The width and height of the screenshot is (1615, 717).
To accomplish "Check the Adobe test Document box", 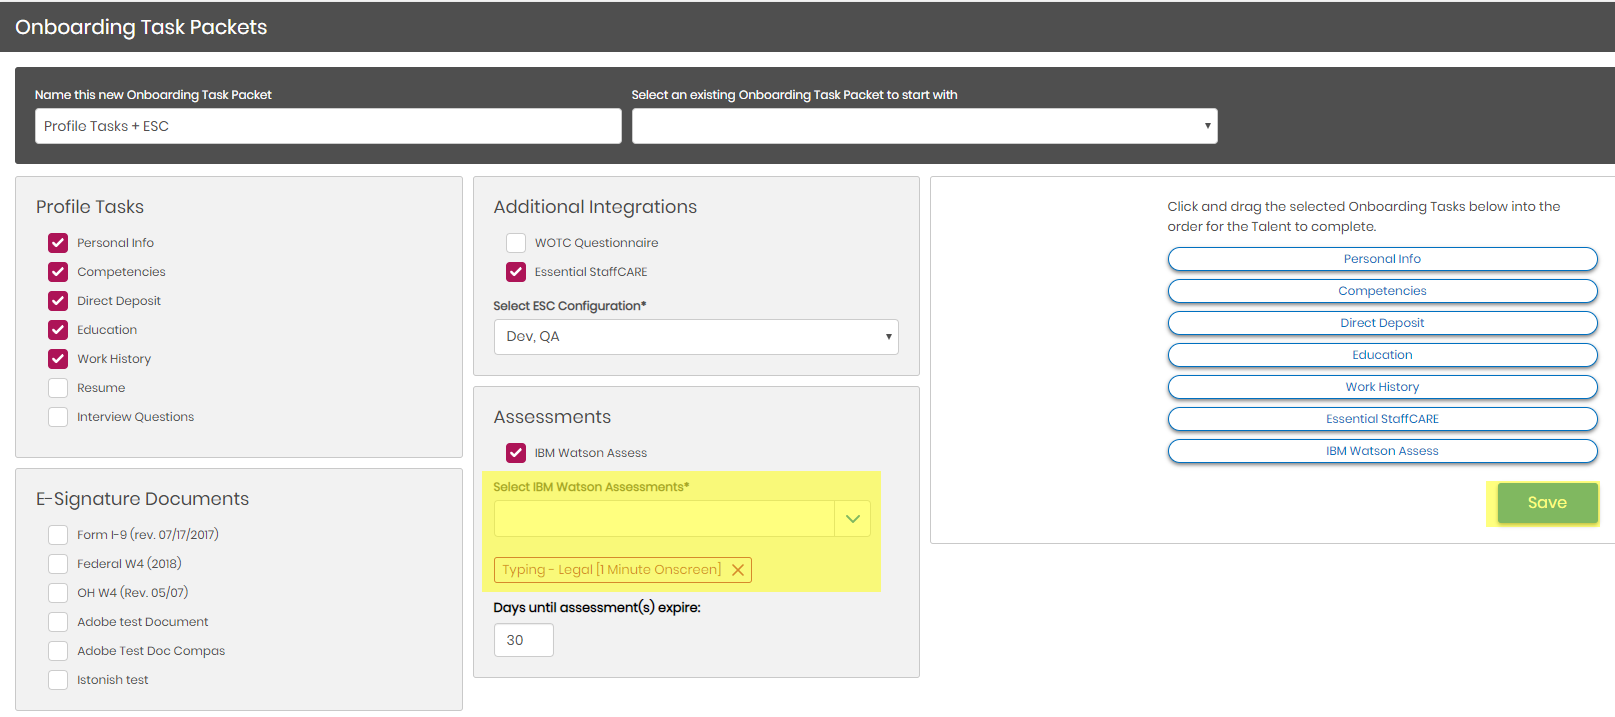I will 58,622.
